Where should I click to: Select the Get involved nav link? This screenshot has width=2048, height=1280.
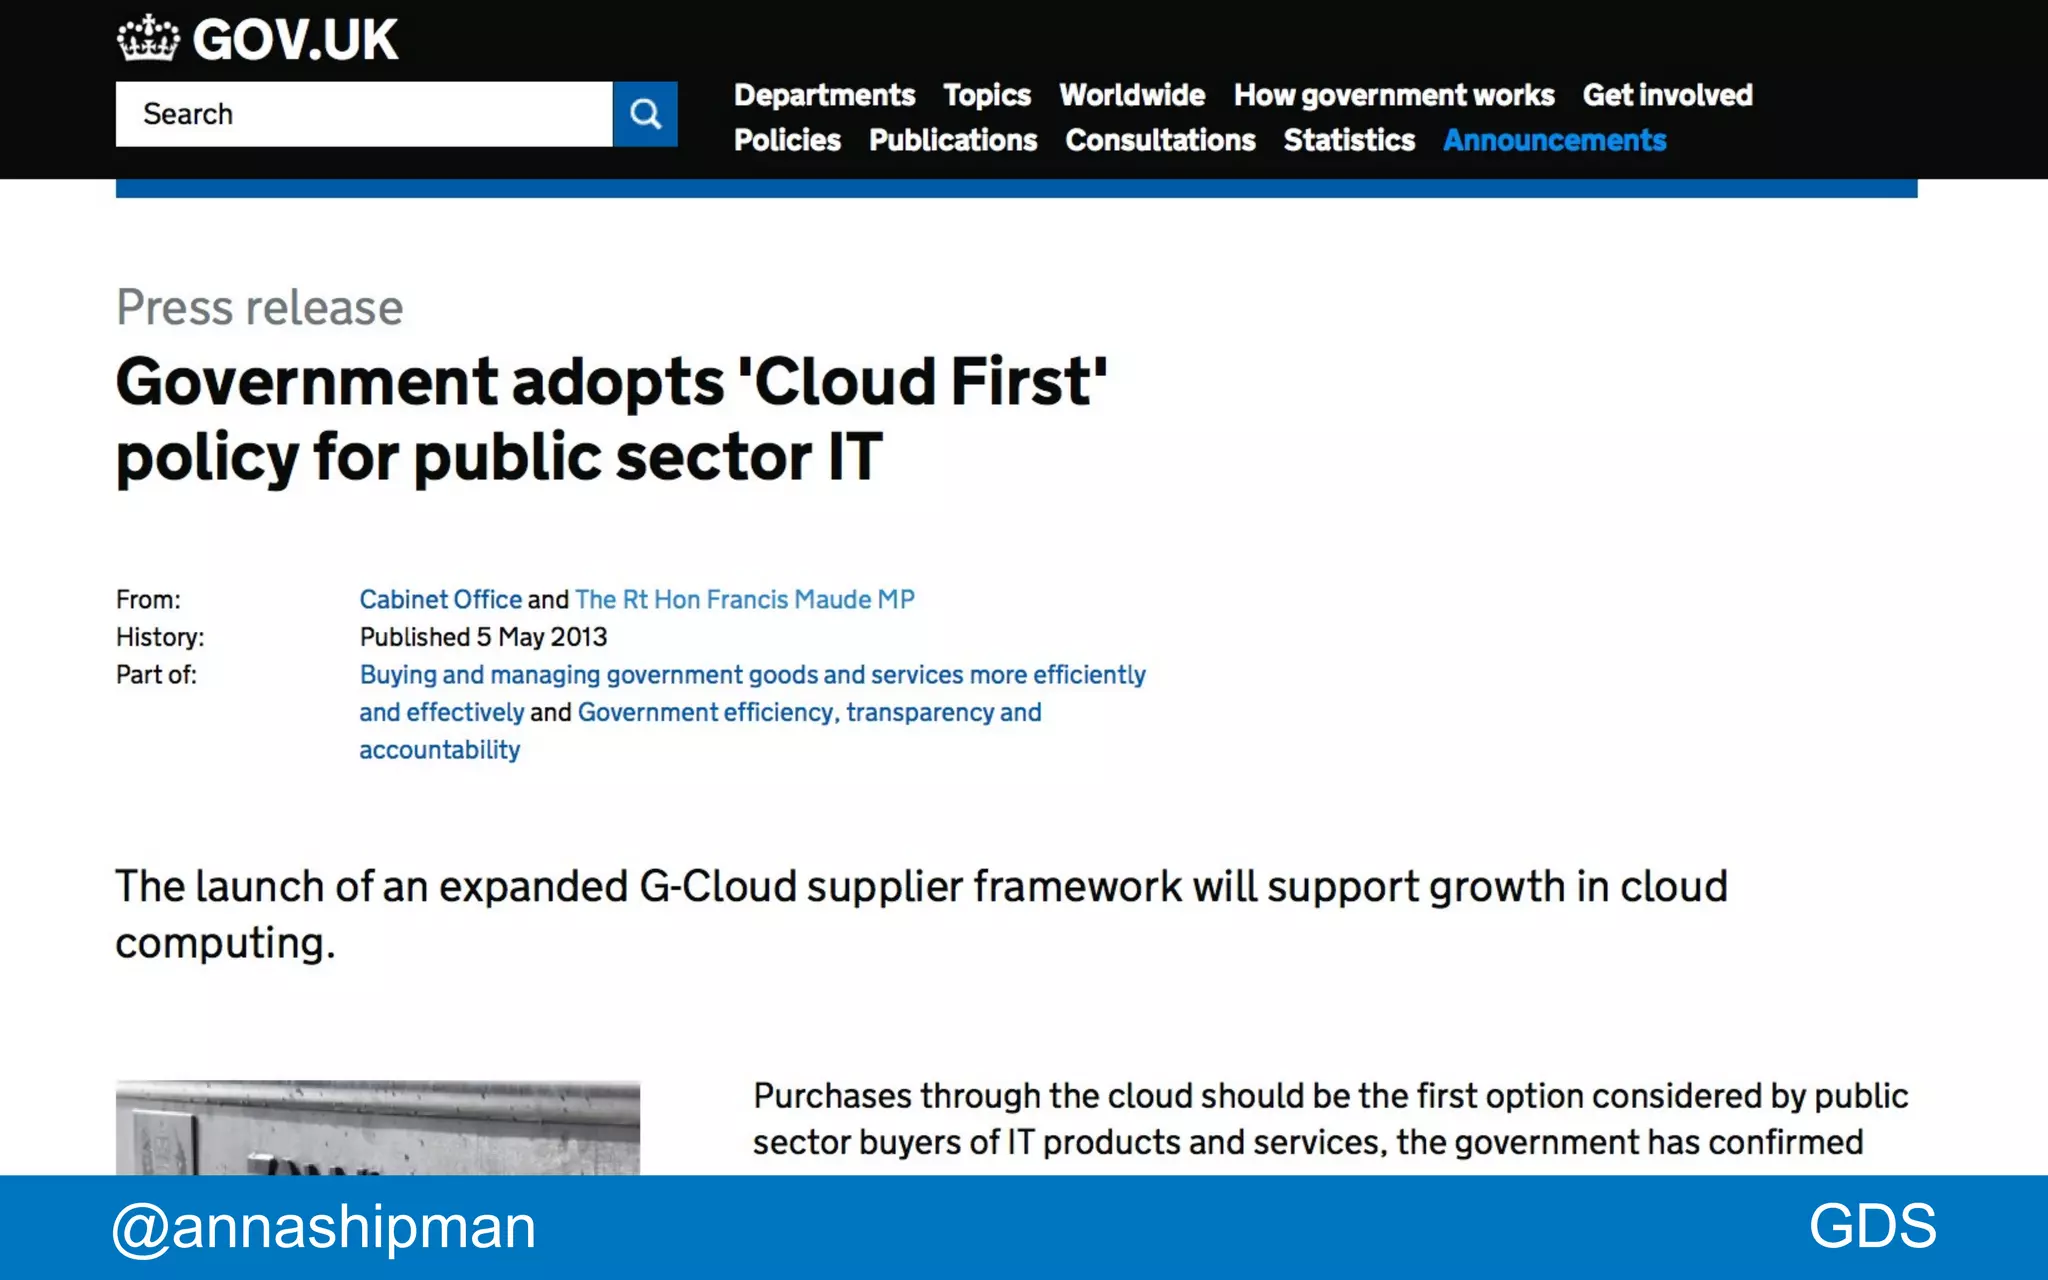pyautogui.click(x=1667, y=95)
